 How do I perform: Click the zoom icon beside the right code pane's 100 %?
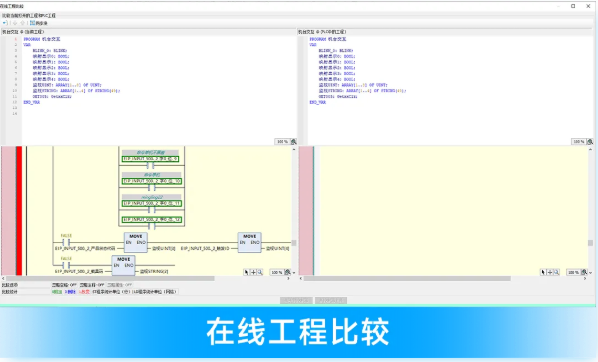[x=590, y=142]
